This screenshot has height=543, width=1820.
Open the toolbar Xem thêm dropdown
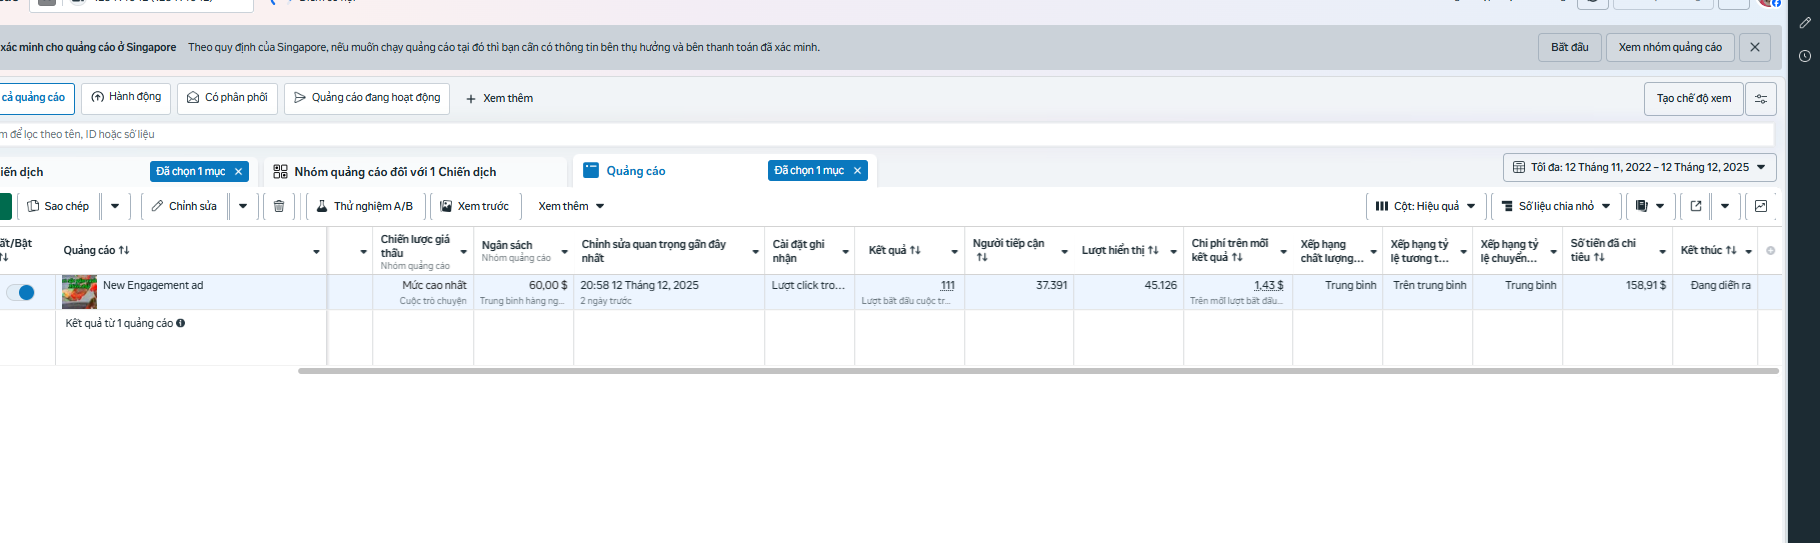point(571,206)
